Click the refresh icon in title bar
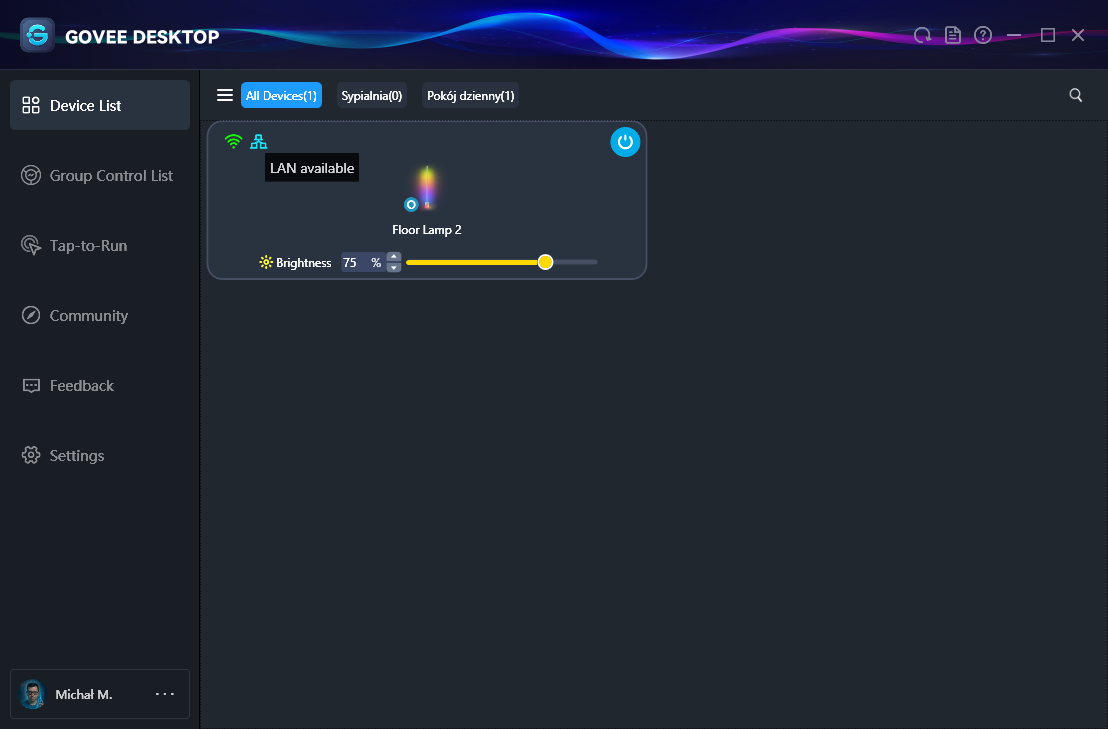This screenshot has height=729, width=1108. click(922, 35)
